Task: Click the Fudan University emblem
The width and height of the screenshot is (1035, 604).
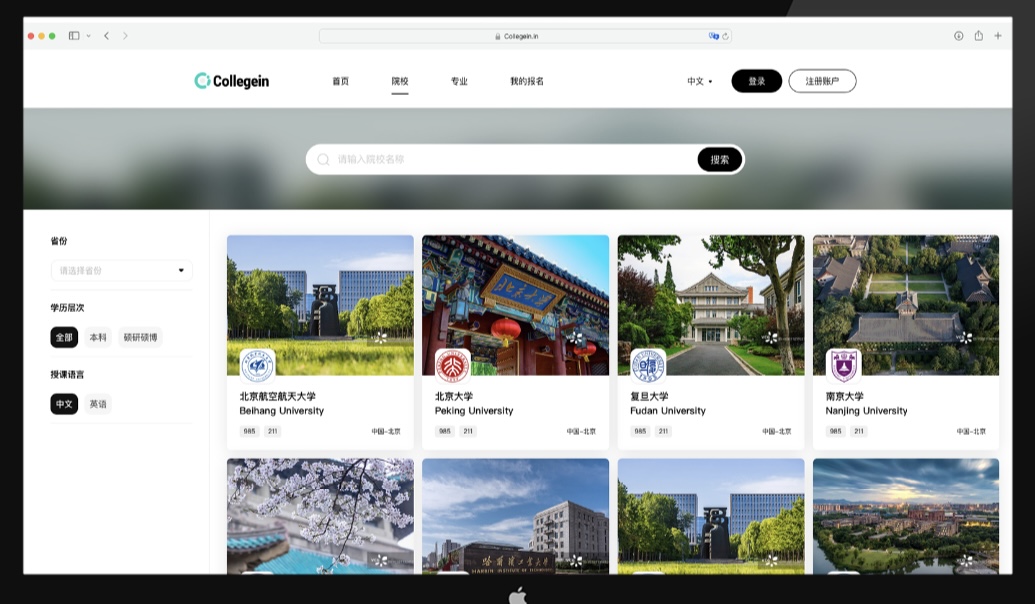Action: coord(648,365)
